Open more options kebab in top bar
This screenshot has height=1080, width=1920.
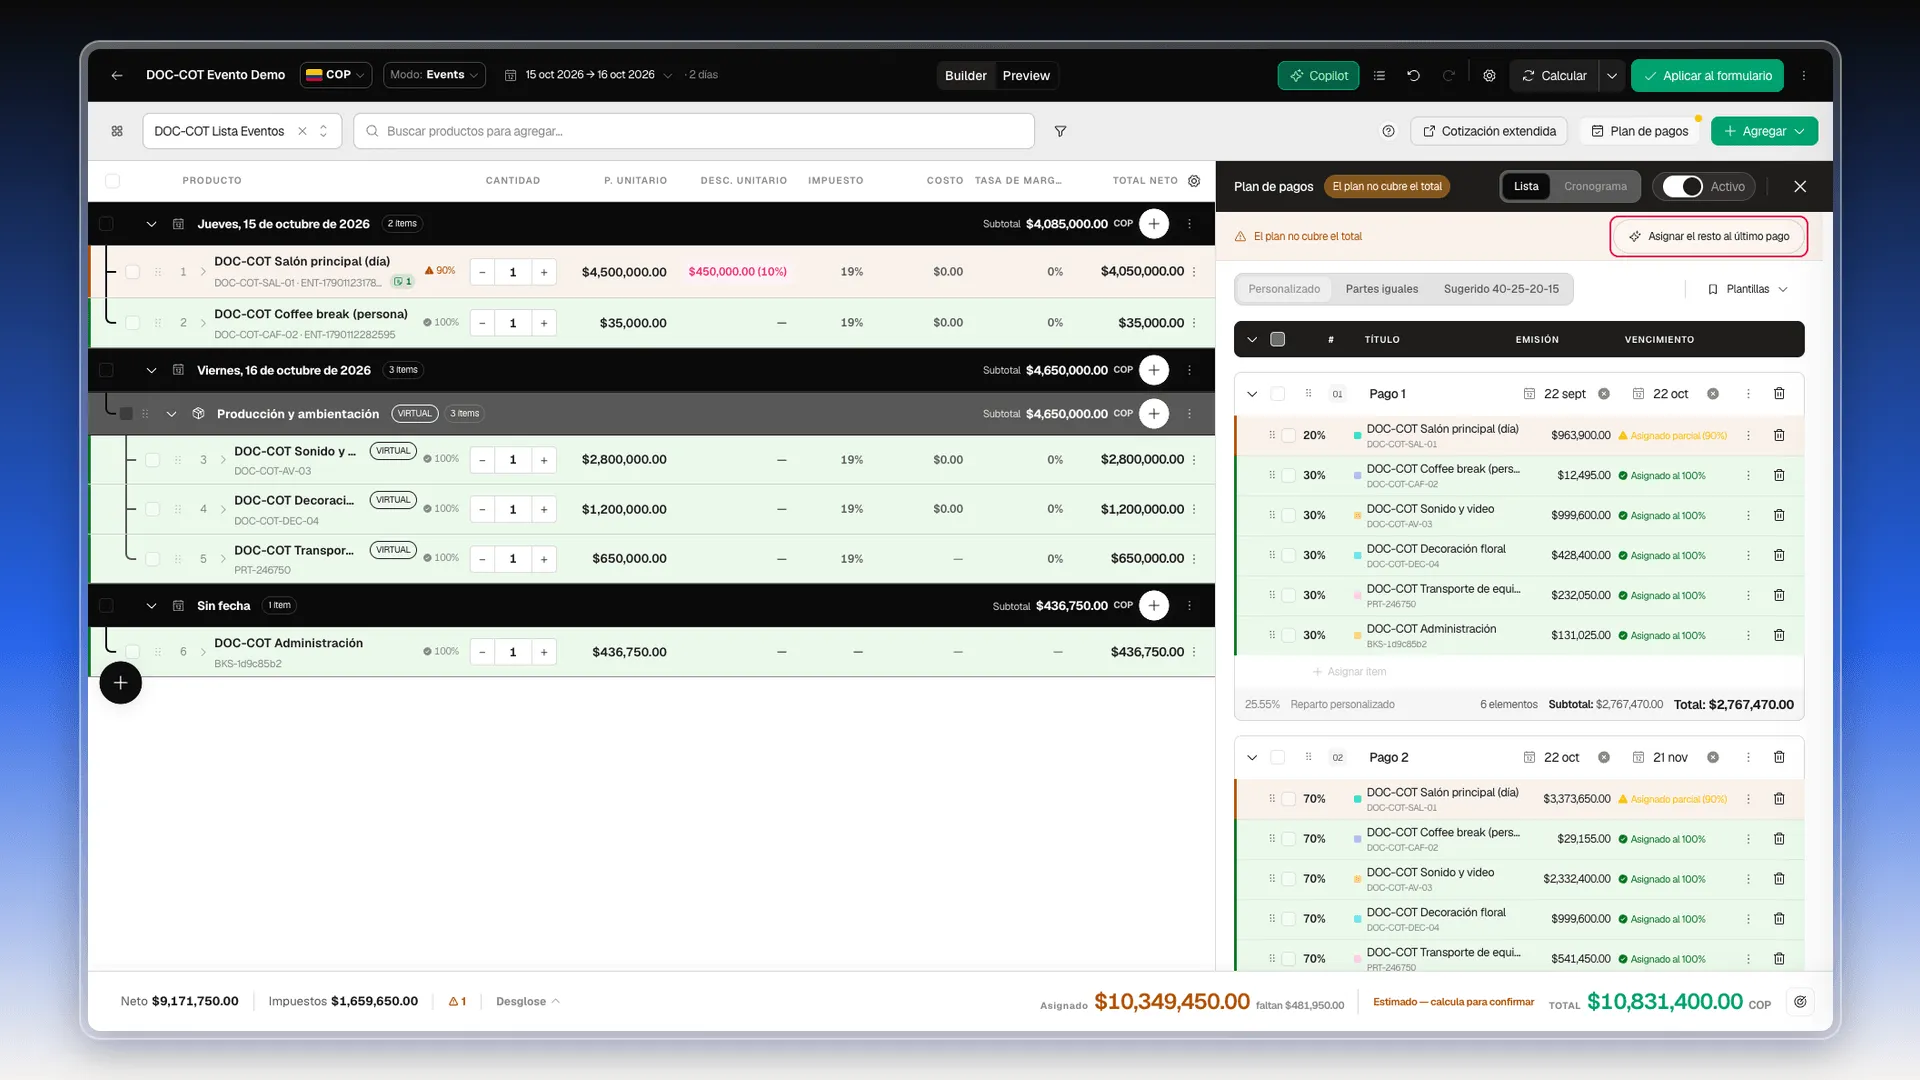(1804, 75)
